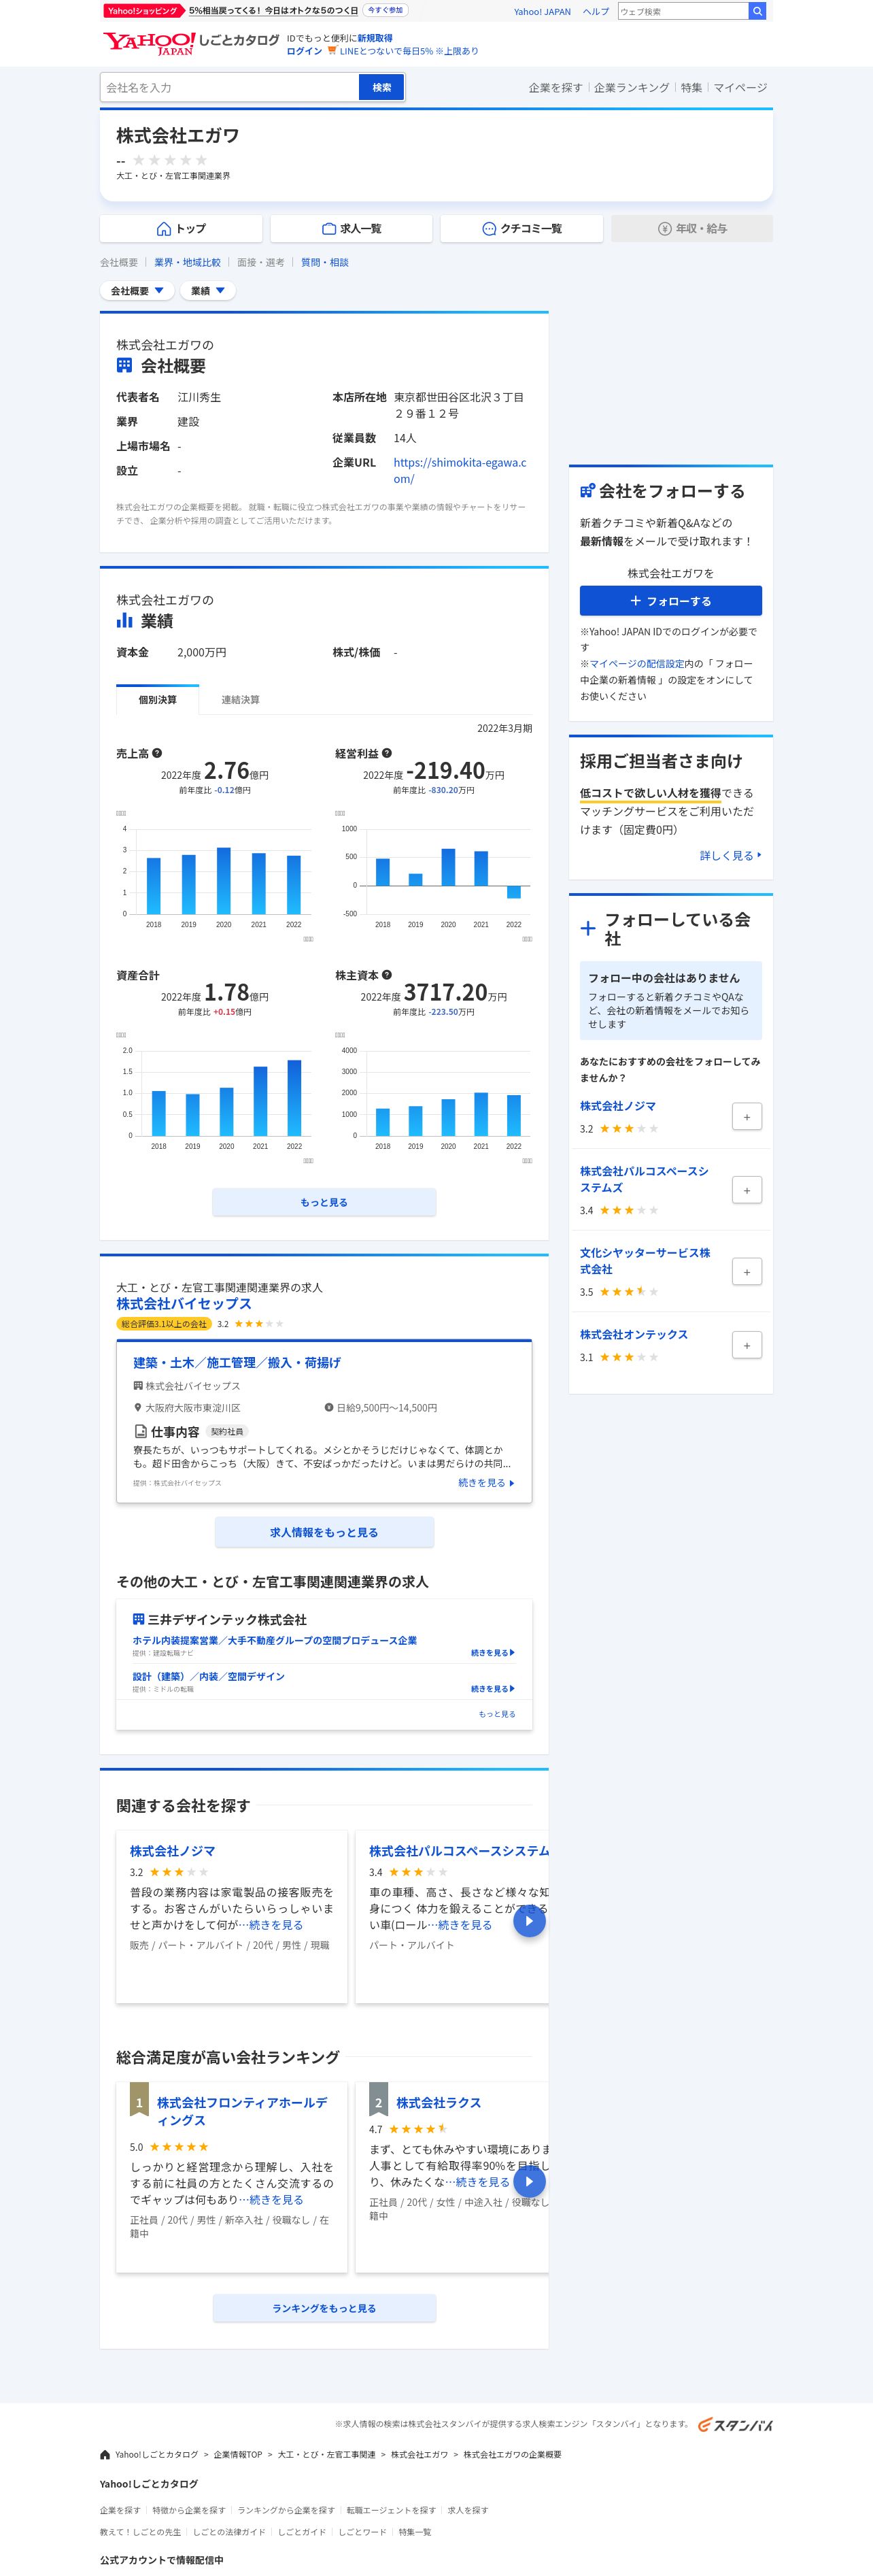Image resolution: width=873 pixels, height=2576 pixels.
Task: Open 株式会社フロンティアホールディングス ranking entry
Action: pos(242,2111)
